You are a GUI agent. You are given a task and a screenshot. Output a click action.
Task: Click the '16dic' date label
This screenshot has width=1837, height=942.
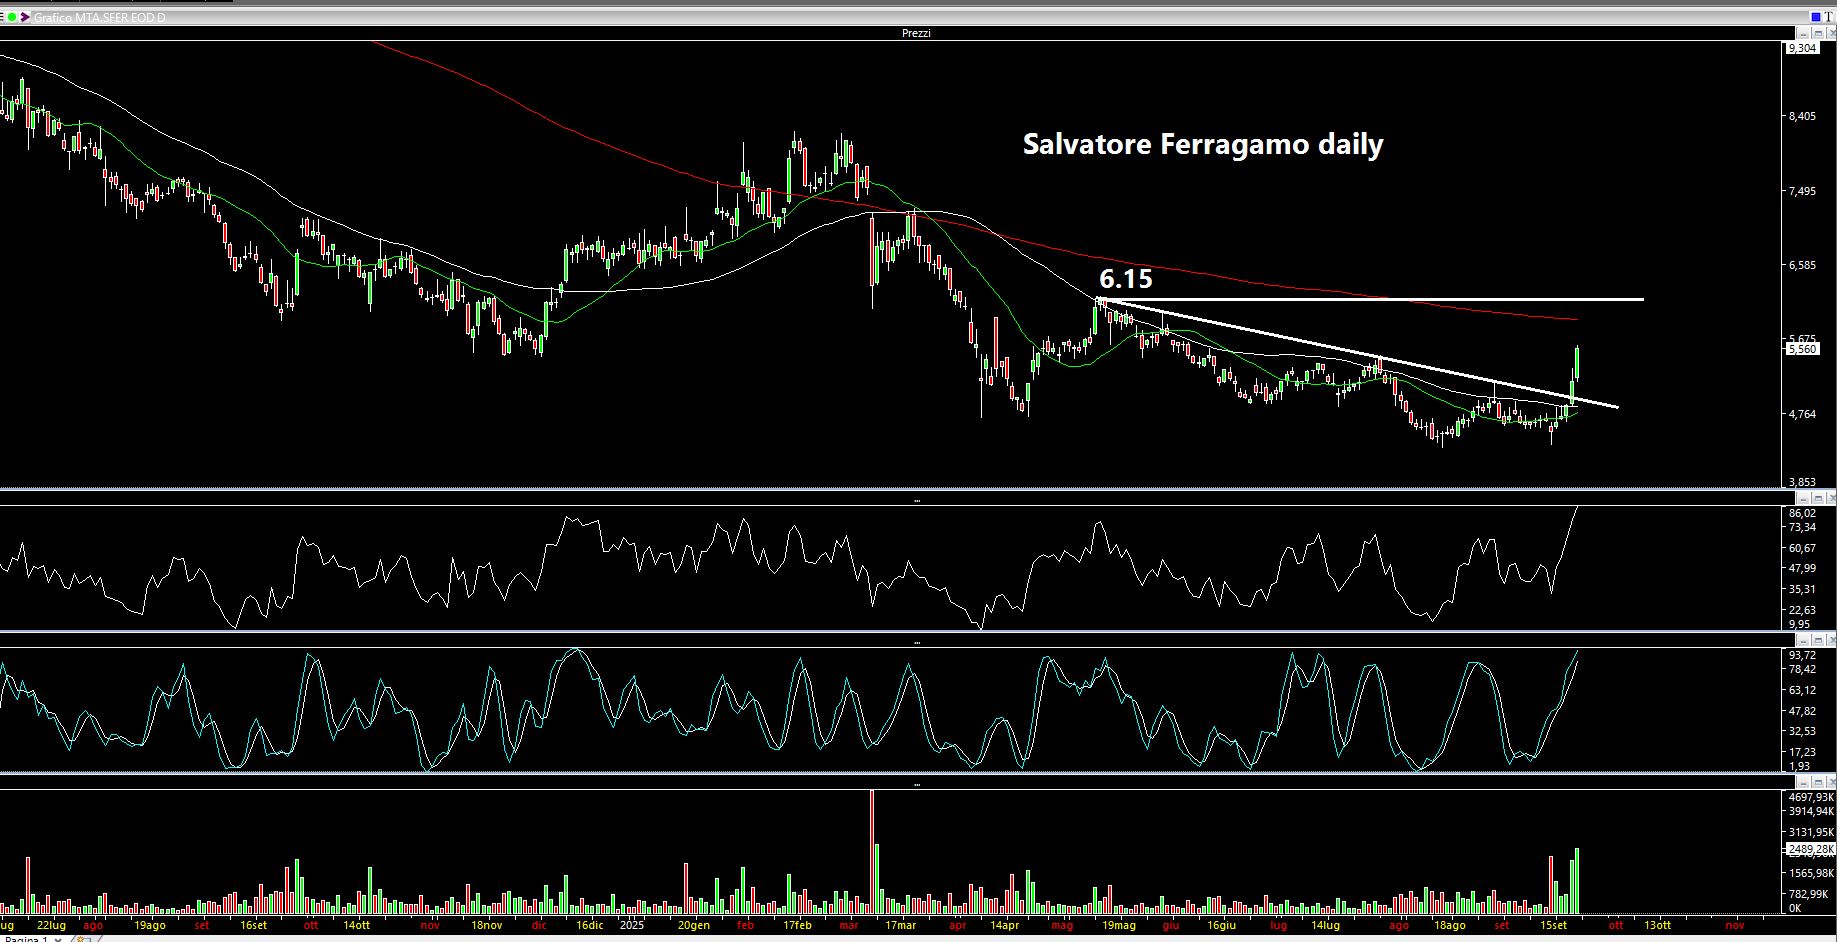pos(589,925)
